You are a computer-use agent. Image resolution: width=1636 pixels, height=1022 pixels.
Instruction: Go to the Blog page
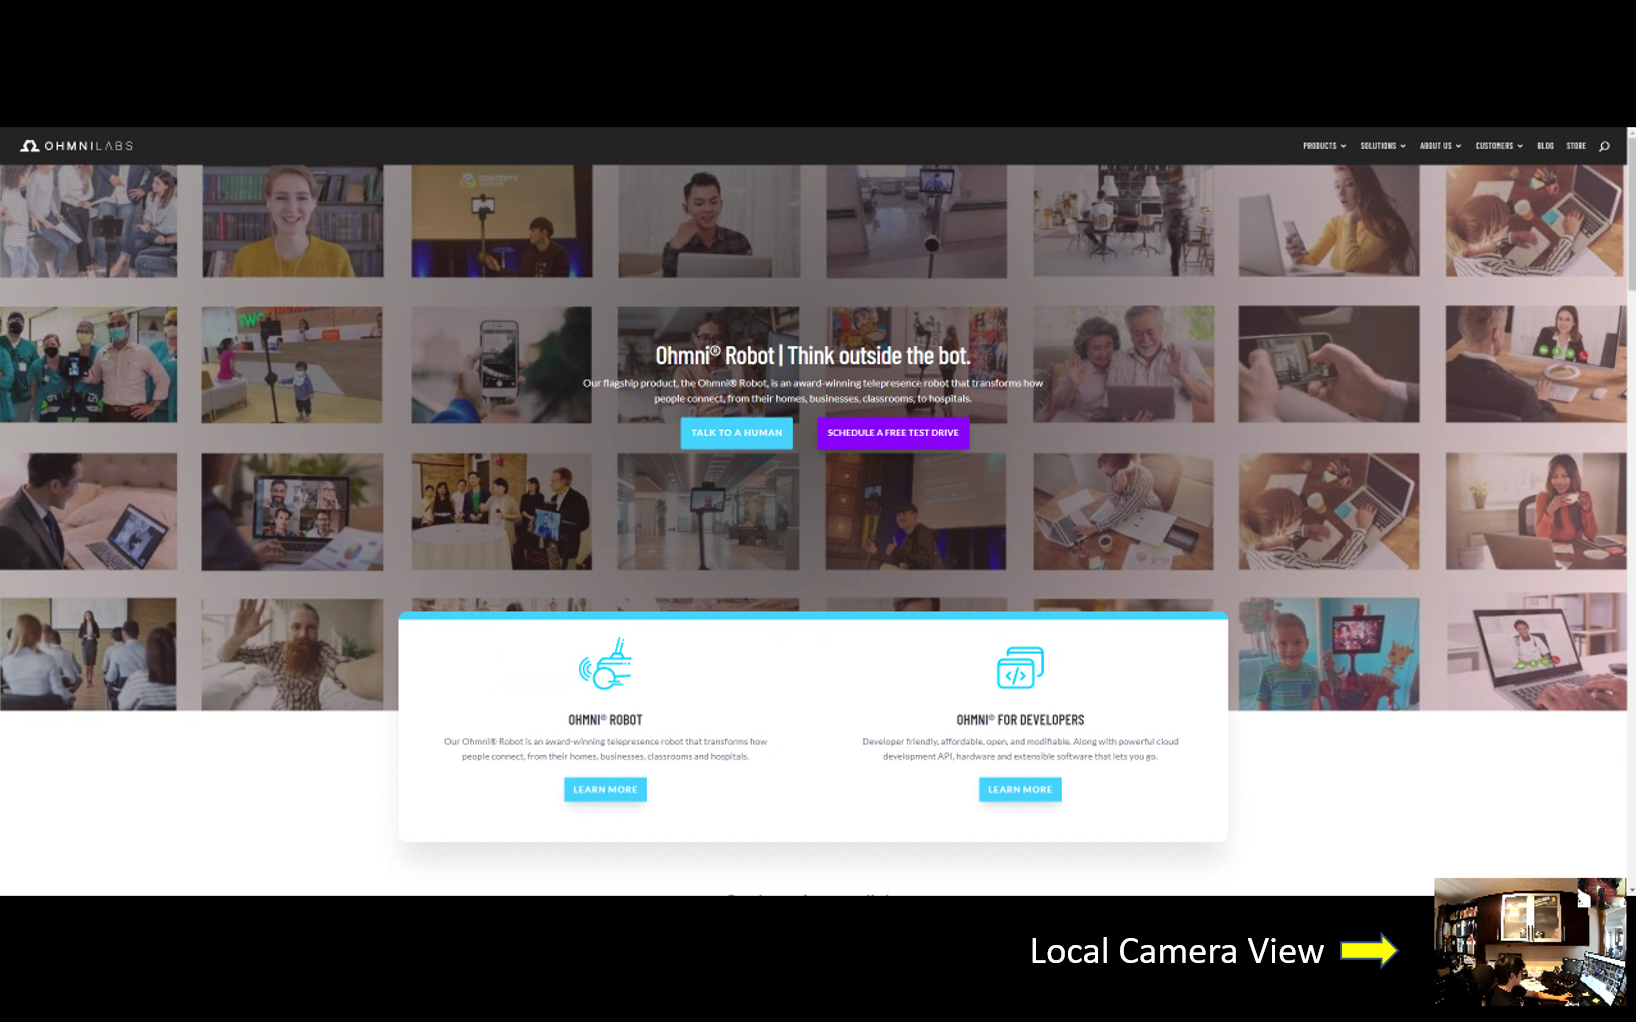coord(1545,146)
